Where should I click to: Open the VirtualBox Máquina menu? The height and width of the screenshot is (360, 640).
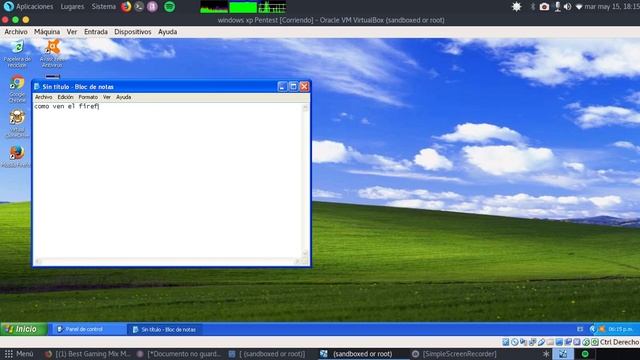pyautogui.click(x=47, y=32)
